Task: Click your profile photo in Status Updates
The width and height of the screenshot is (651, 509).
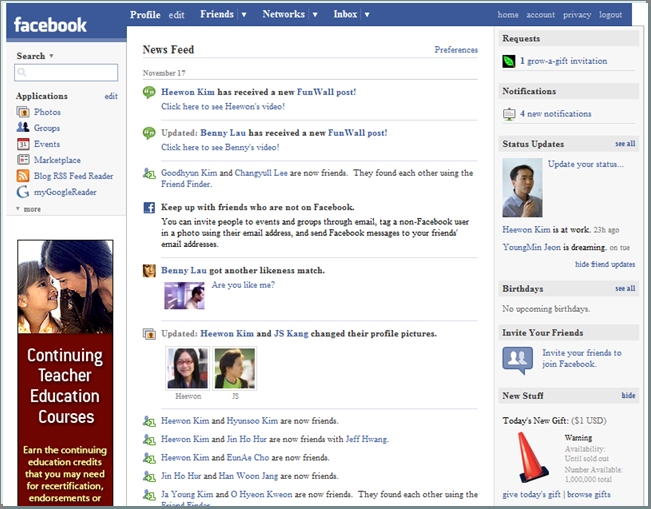Action: pyautogui.click(x=522, y=188)
